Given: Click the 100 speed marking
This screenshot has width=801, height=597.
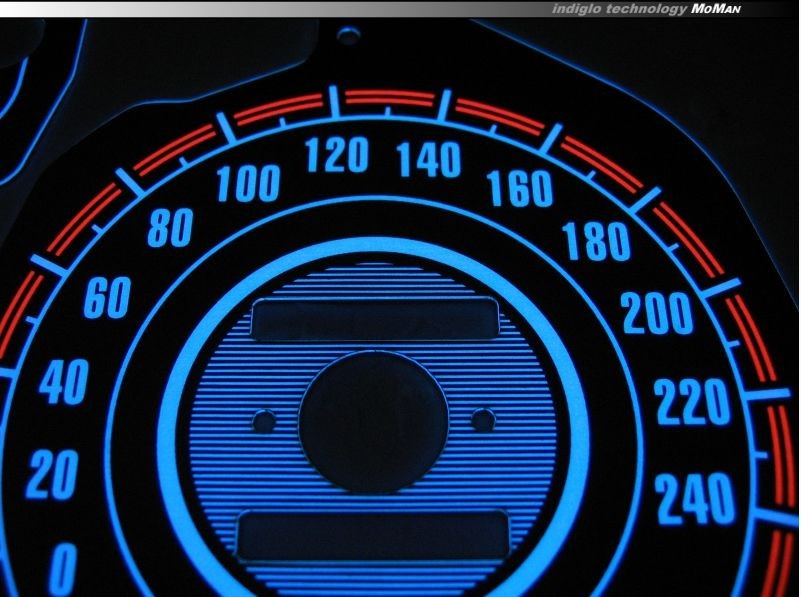Looking at the screenshot, I should coord(248,184).
